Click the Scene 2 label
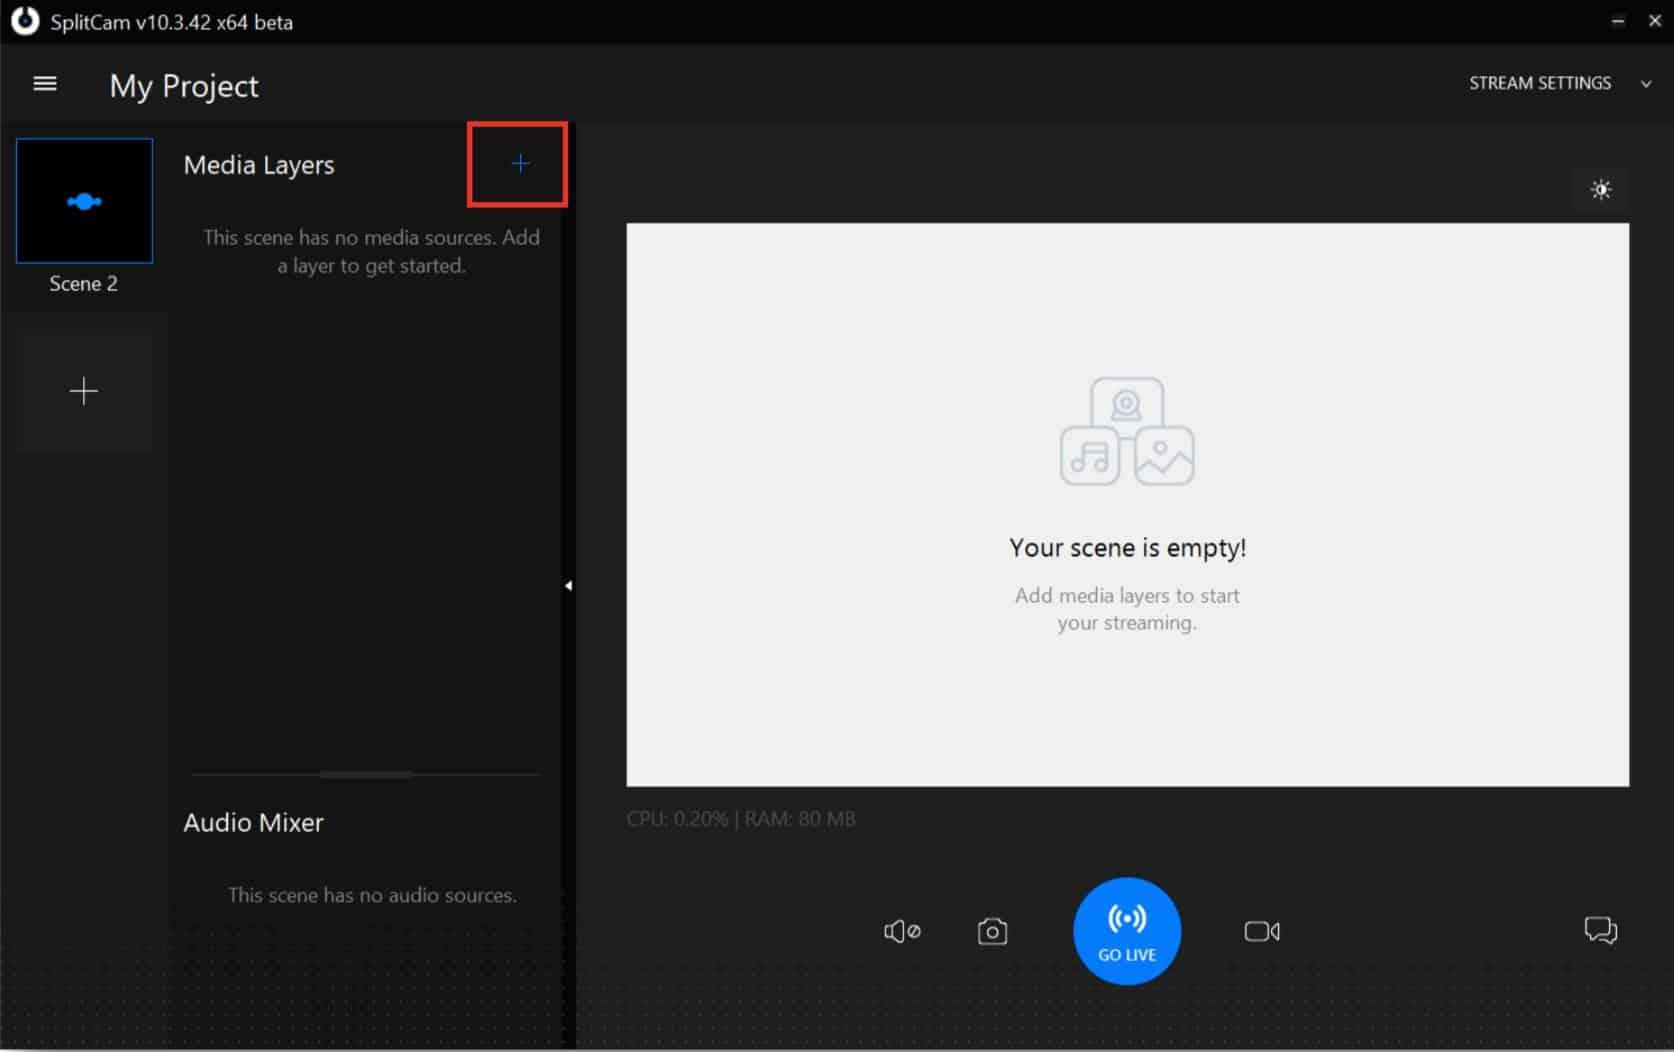The width and height of the screenshot is (1674, 1052). click(84, 284)
